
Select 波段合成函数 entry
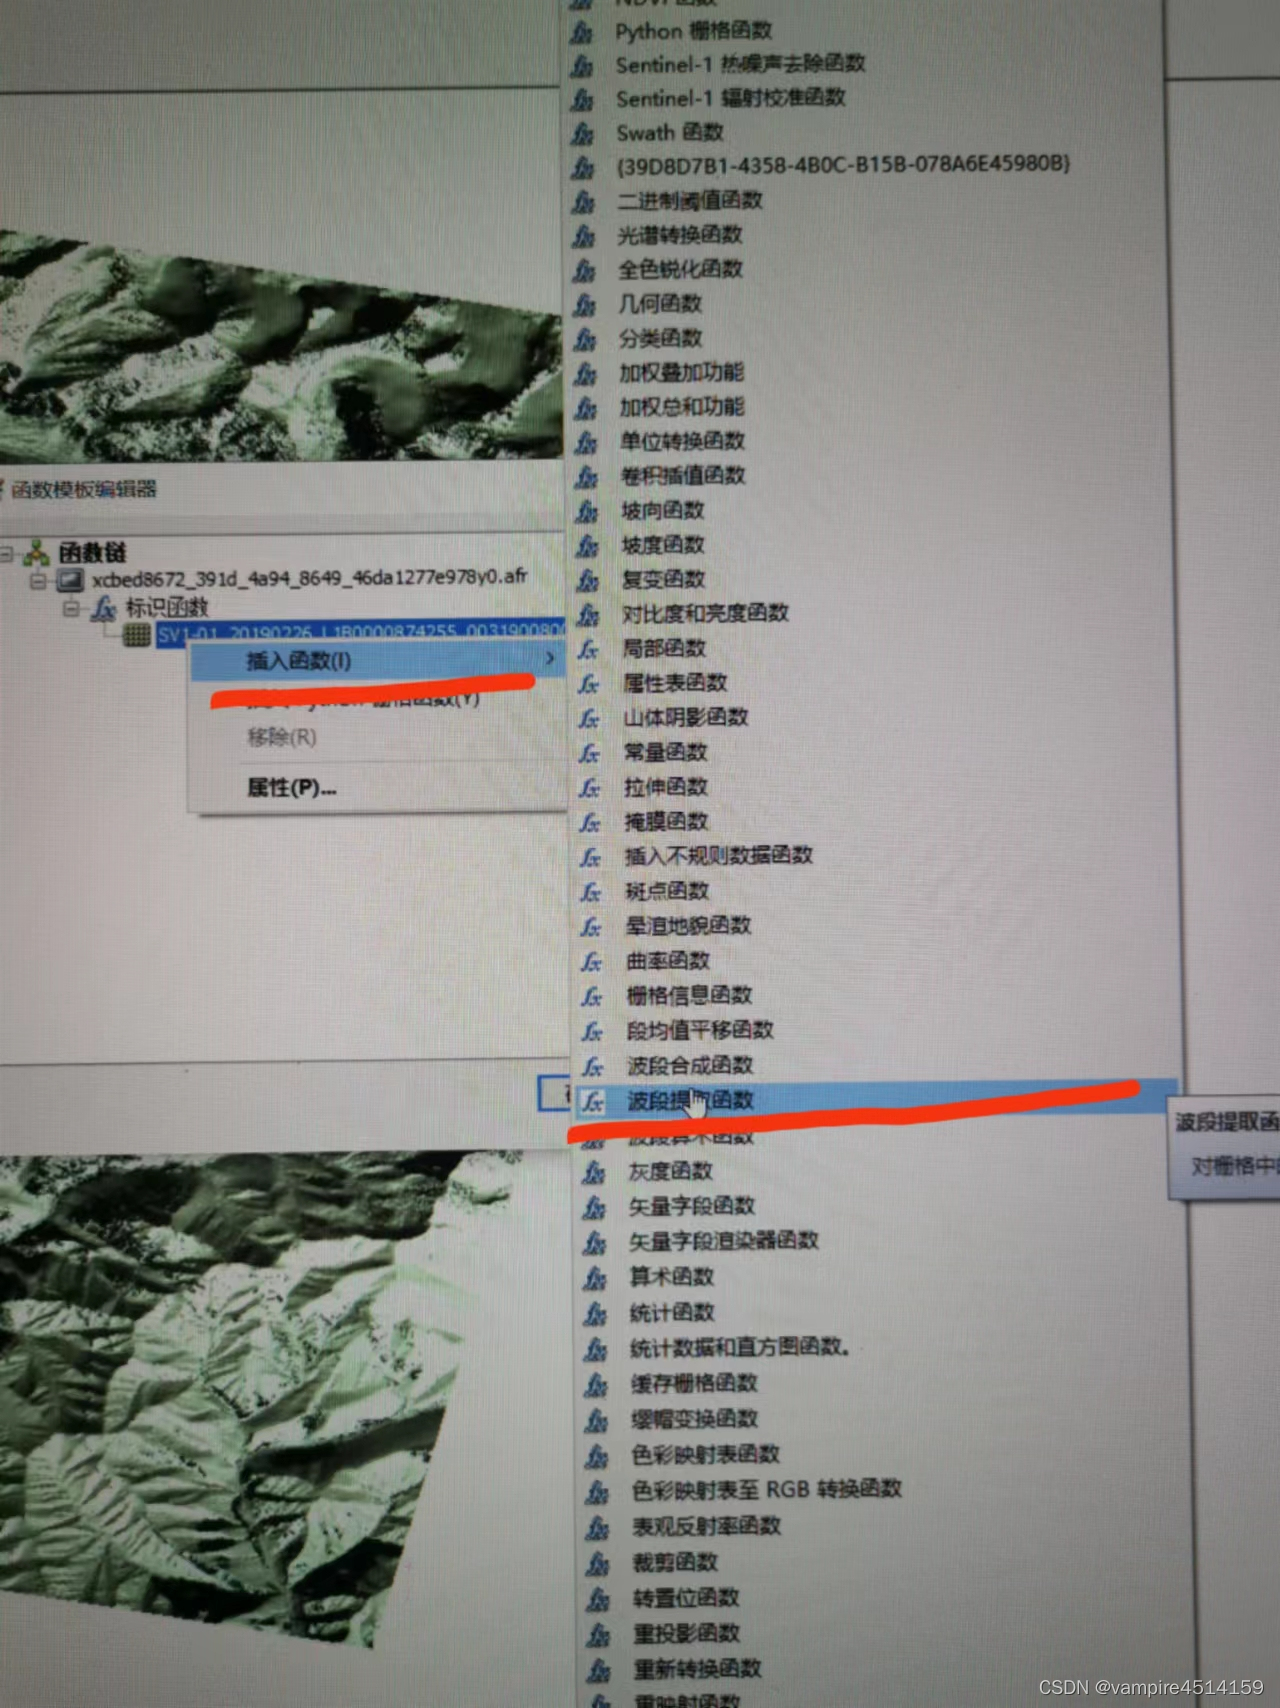pyautogui.click(x=689, y=1066)
